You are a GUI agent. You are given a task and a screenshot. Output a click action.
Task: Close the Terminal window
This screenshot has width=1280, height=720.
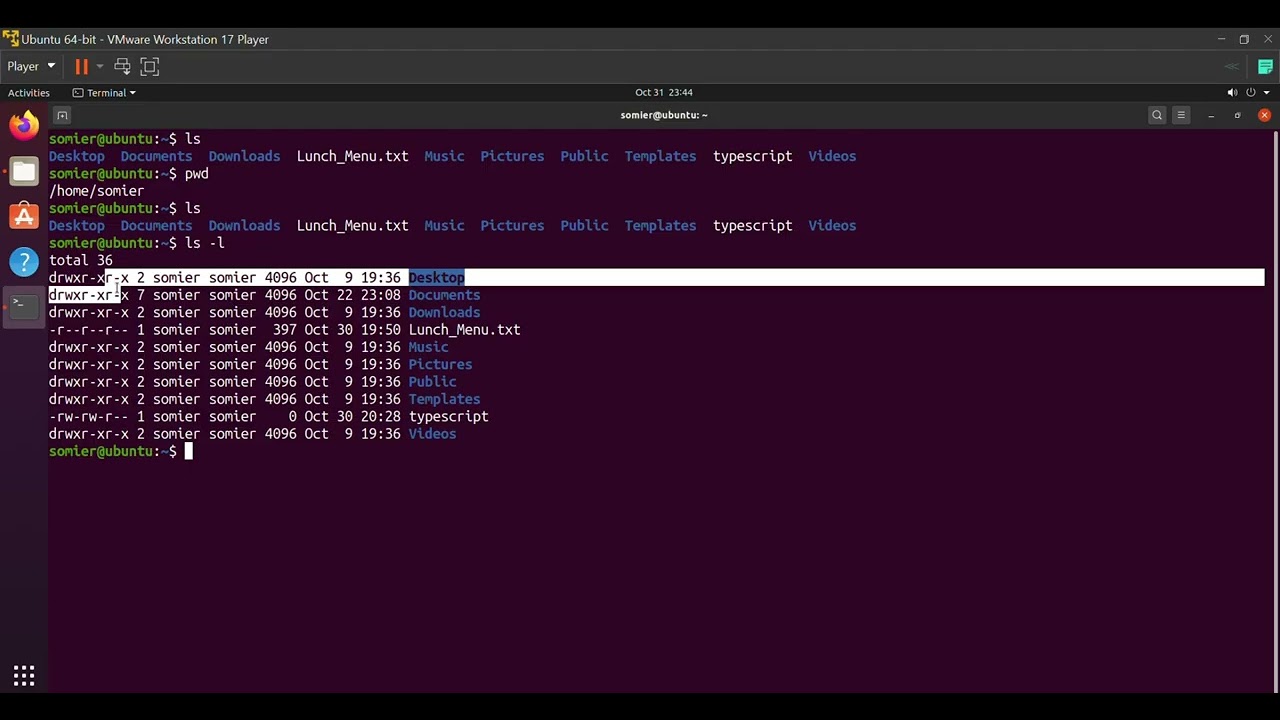coord(1264,115)
